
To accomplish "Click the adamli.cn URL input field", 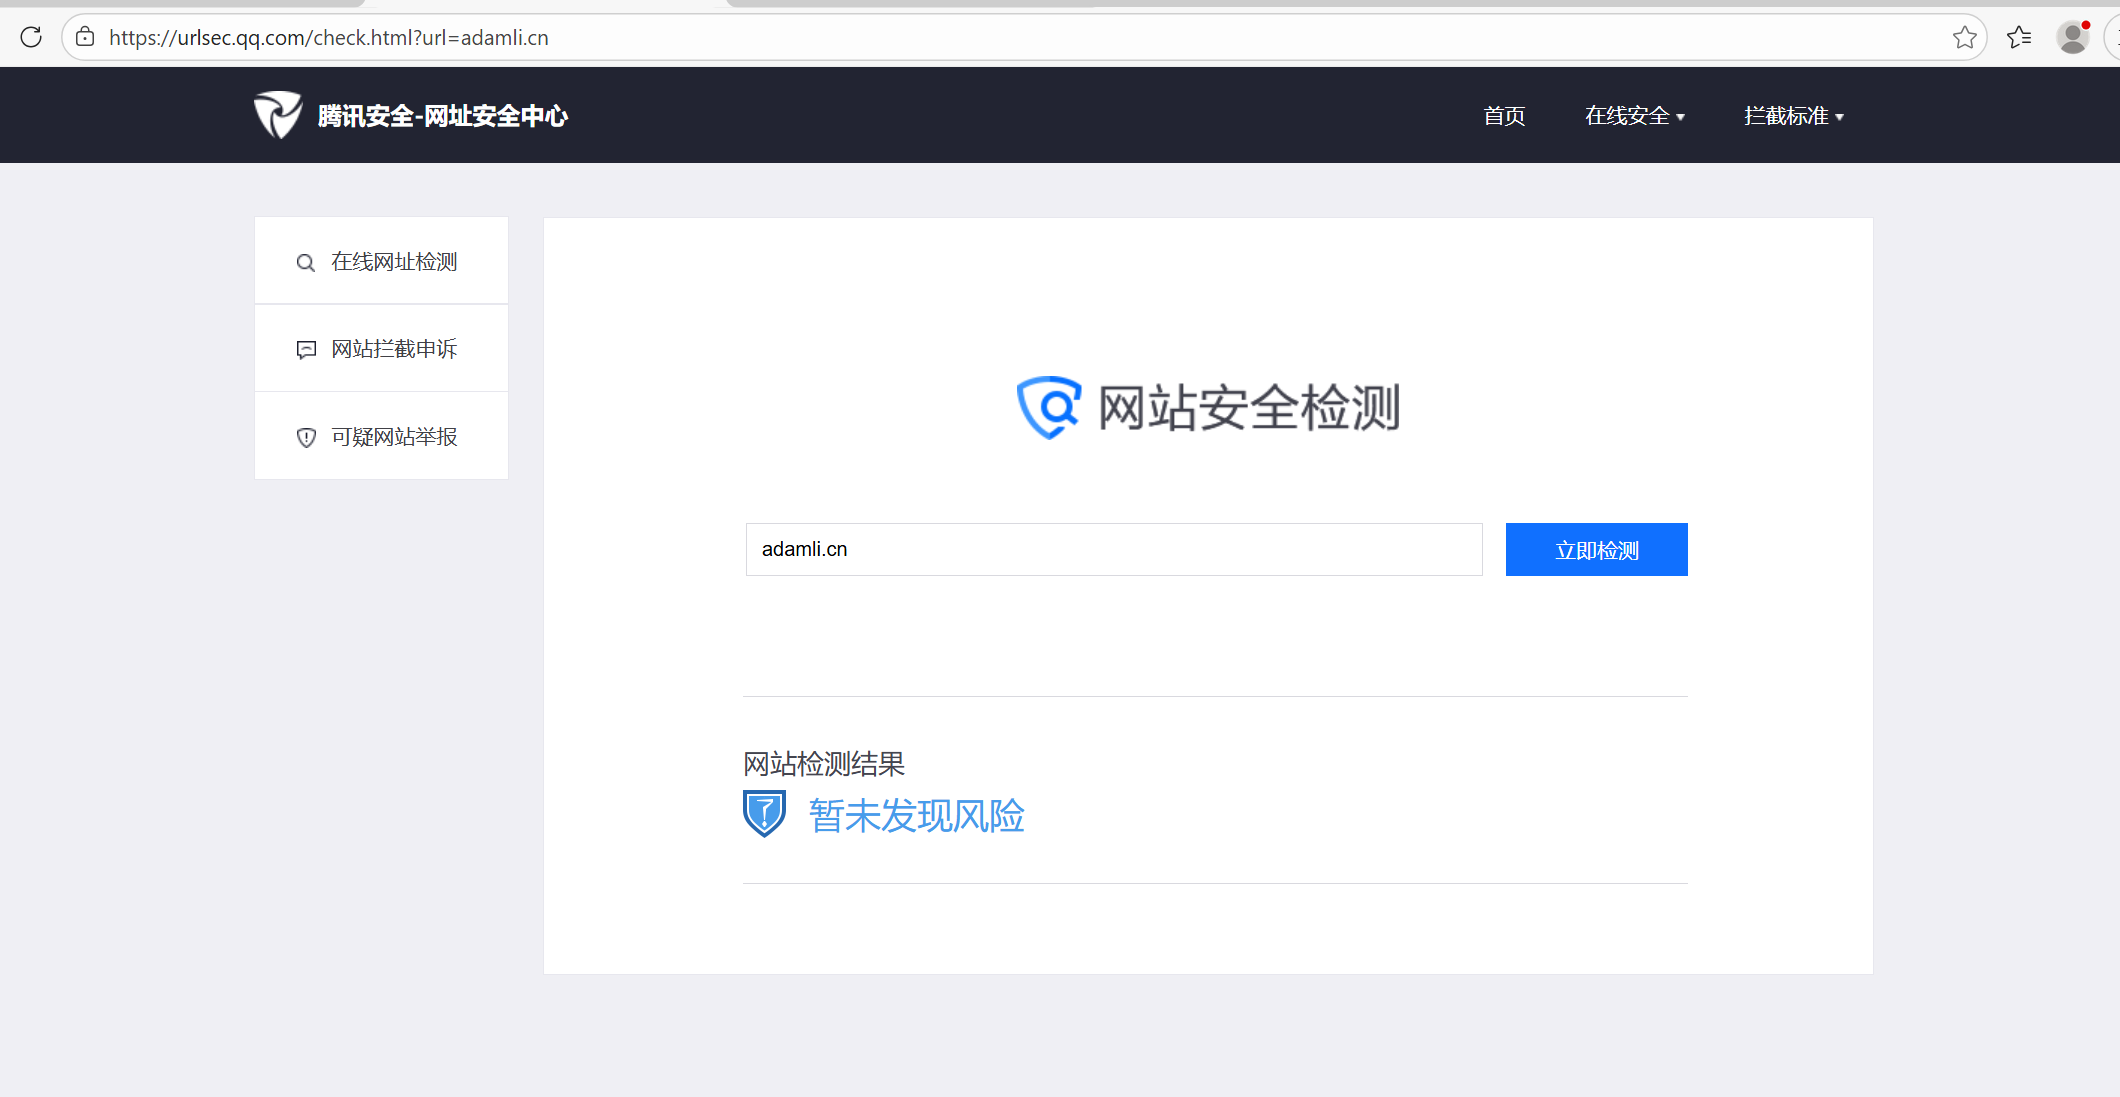I will 1113,549.
